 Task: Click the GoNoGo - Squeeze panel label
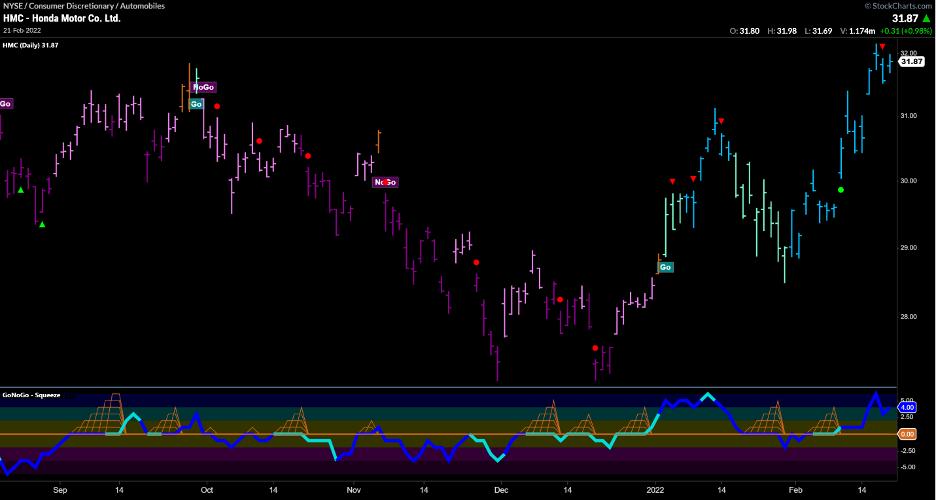point(31,394)
